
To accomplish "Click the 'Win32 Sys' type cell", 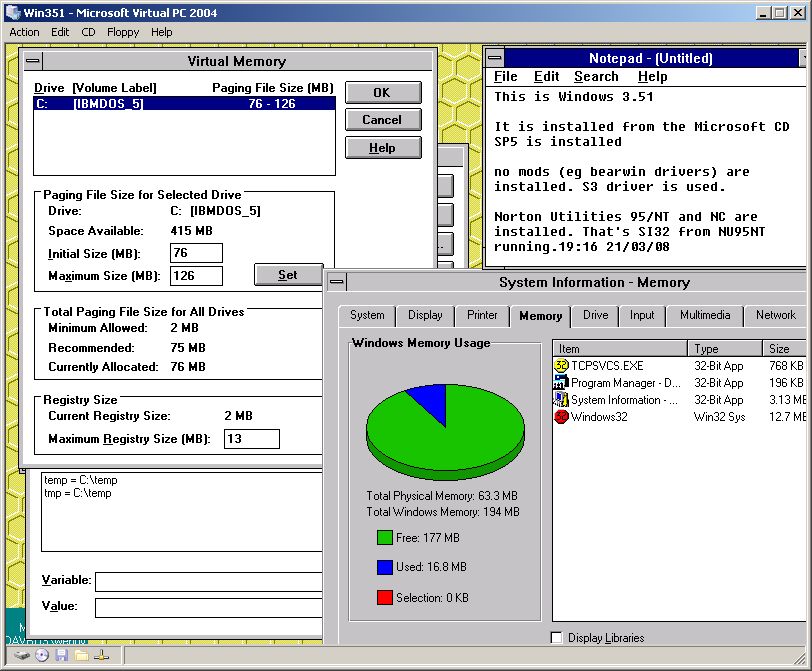I will click(719, 417).
